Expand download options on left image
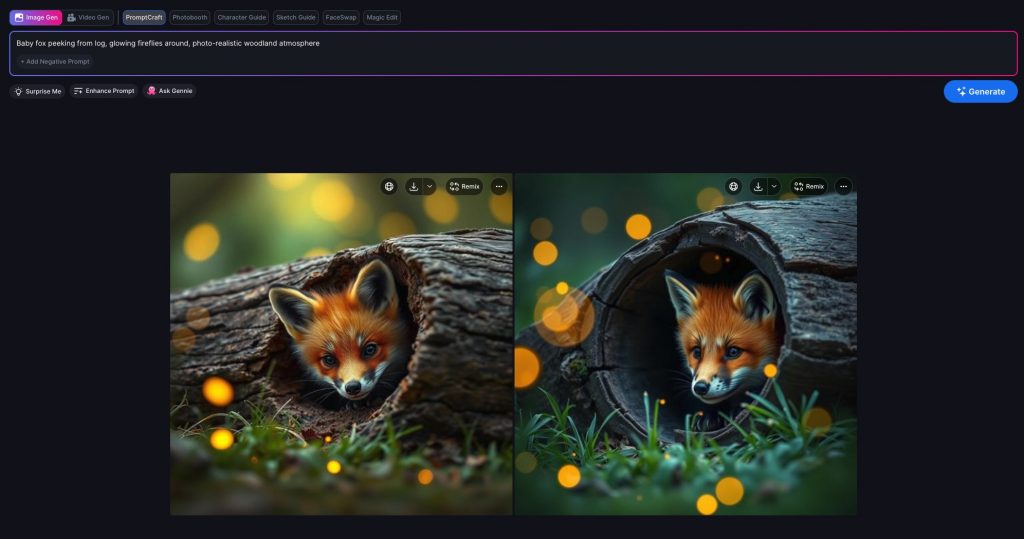This screenshot has height=539, width=1024. point(430,186)
